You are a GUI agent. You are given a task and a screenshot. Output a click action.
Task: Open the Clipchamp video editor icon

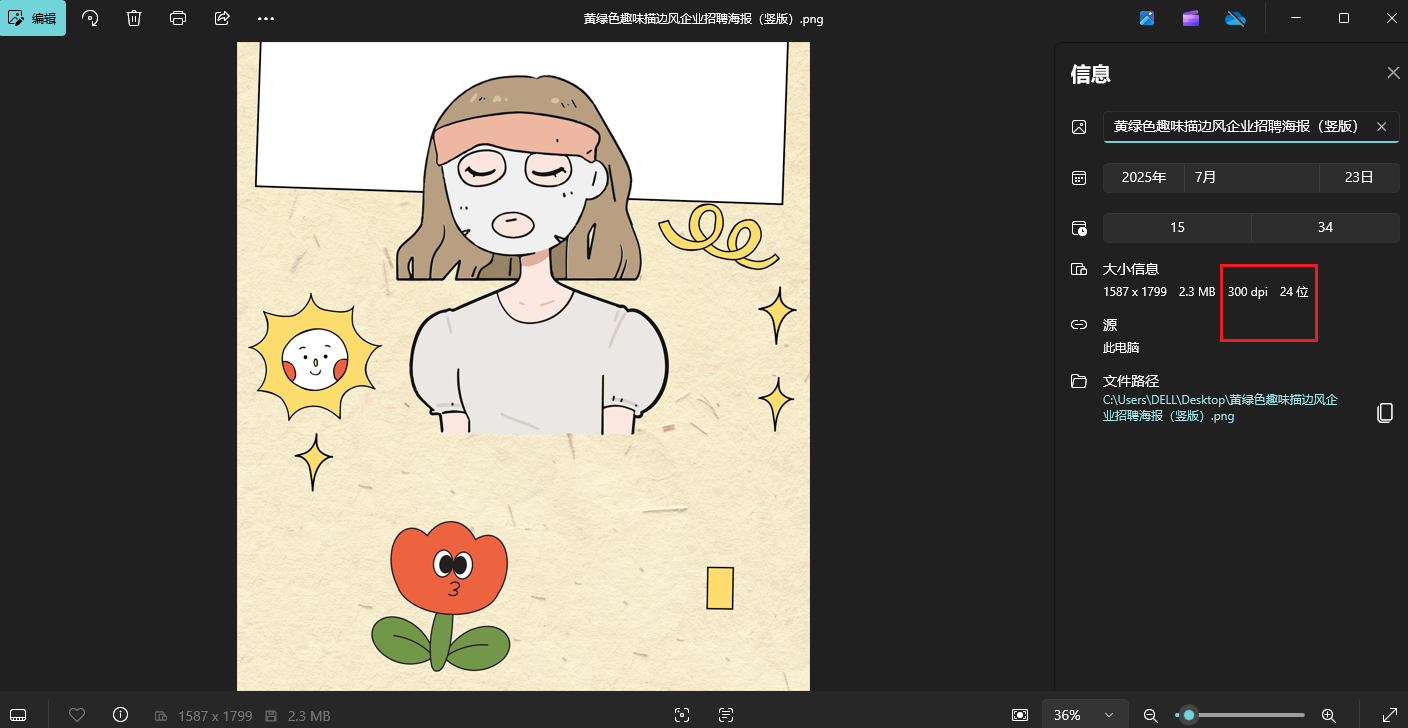coord(1190,18)
